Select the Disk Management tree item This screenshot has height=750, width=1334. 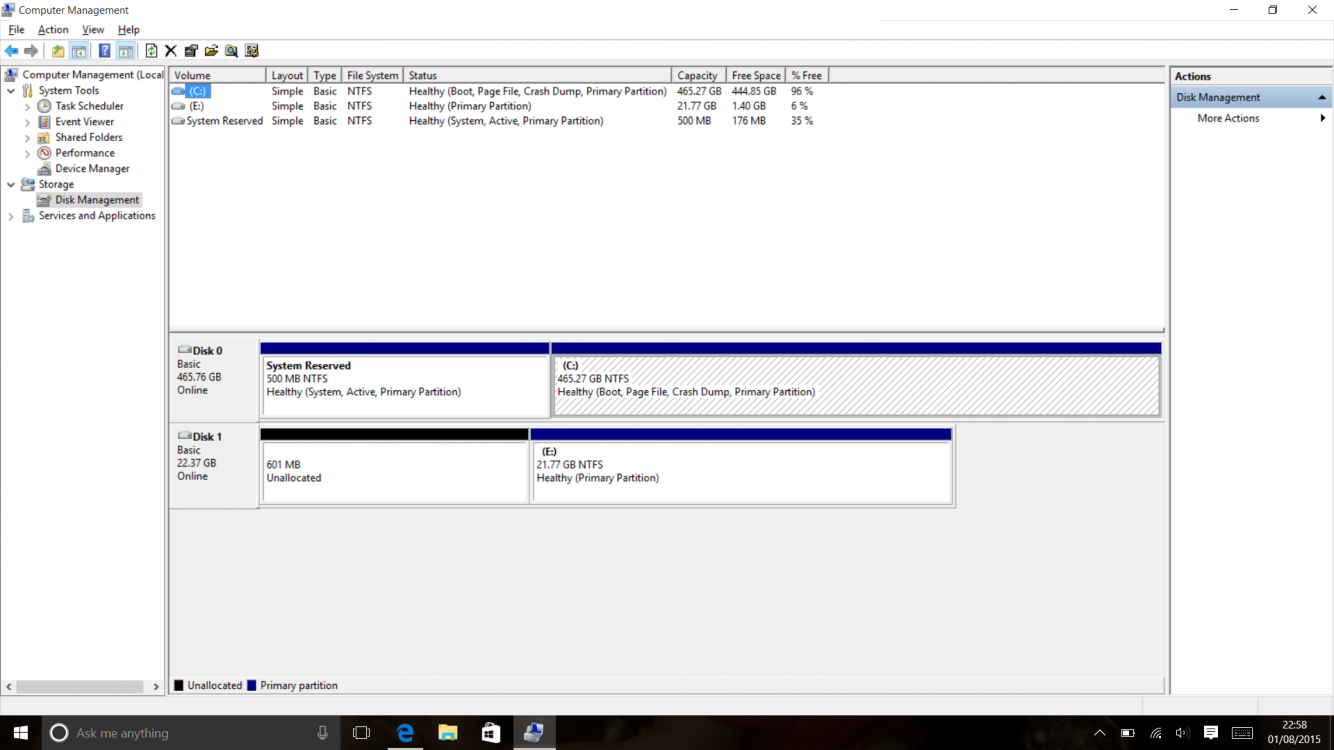coord(96,199)
